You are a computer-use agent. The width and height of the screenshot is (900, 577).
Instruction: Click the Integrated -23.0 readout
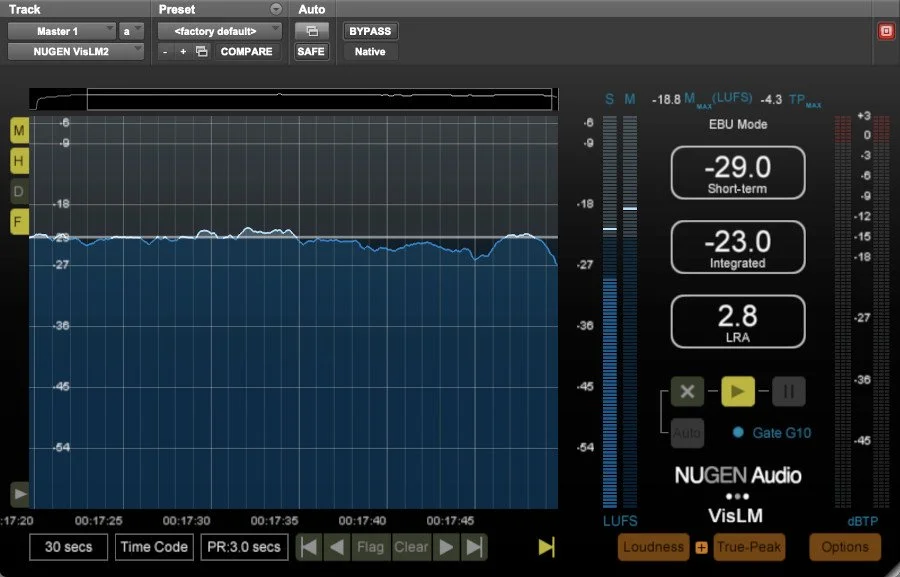pos(738,247)
